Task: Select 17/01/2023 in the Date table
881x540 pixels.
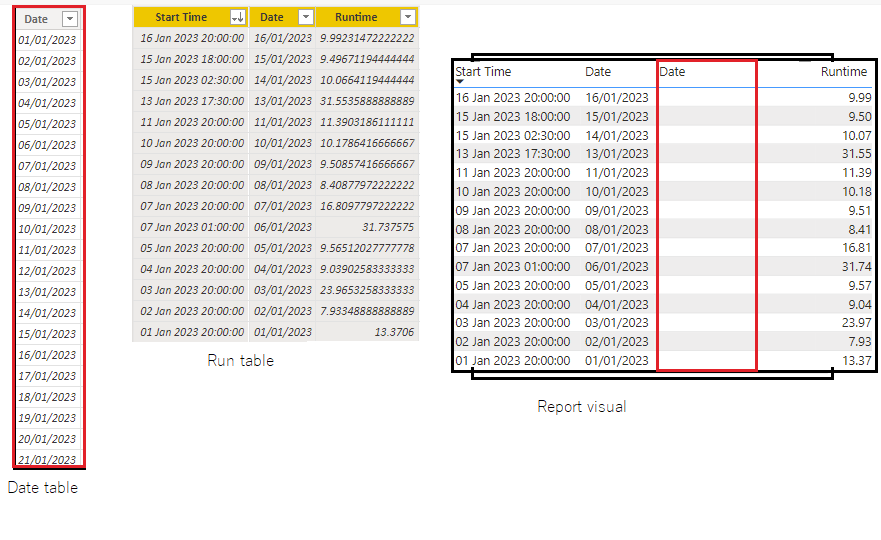Action: 47,376
